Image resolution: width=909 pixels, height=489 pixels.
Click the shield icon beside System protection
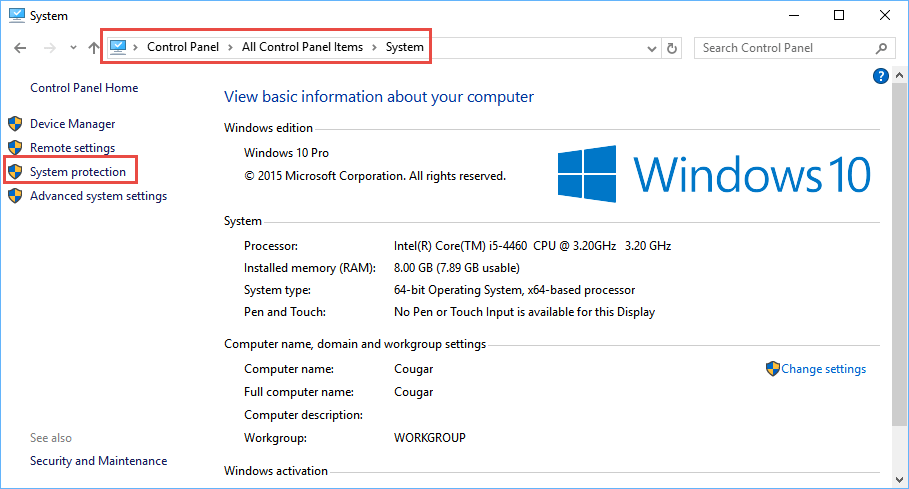[15, 171]
